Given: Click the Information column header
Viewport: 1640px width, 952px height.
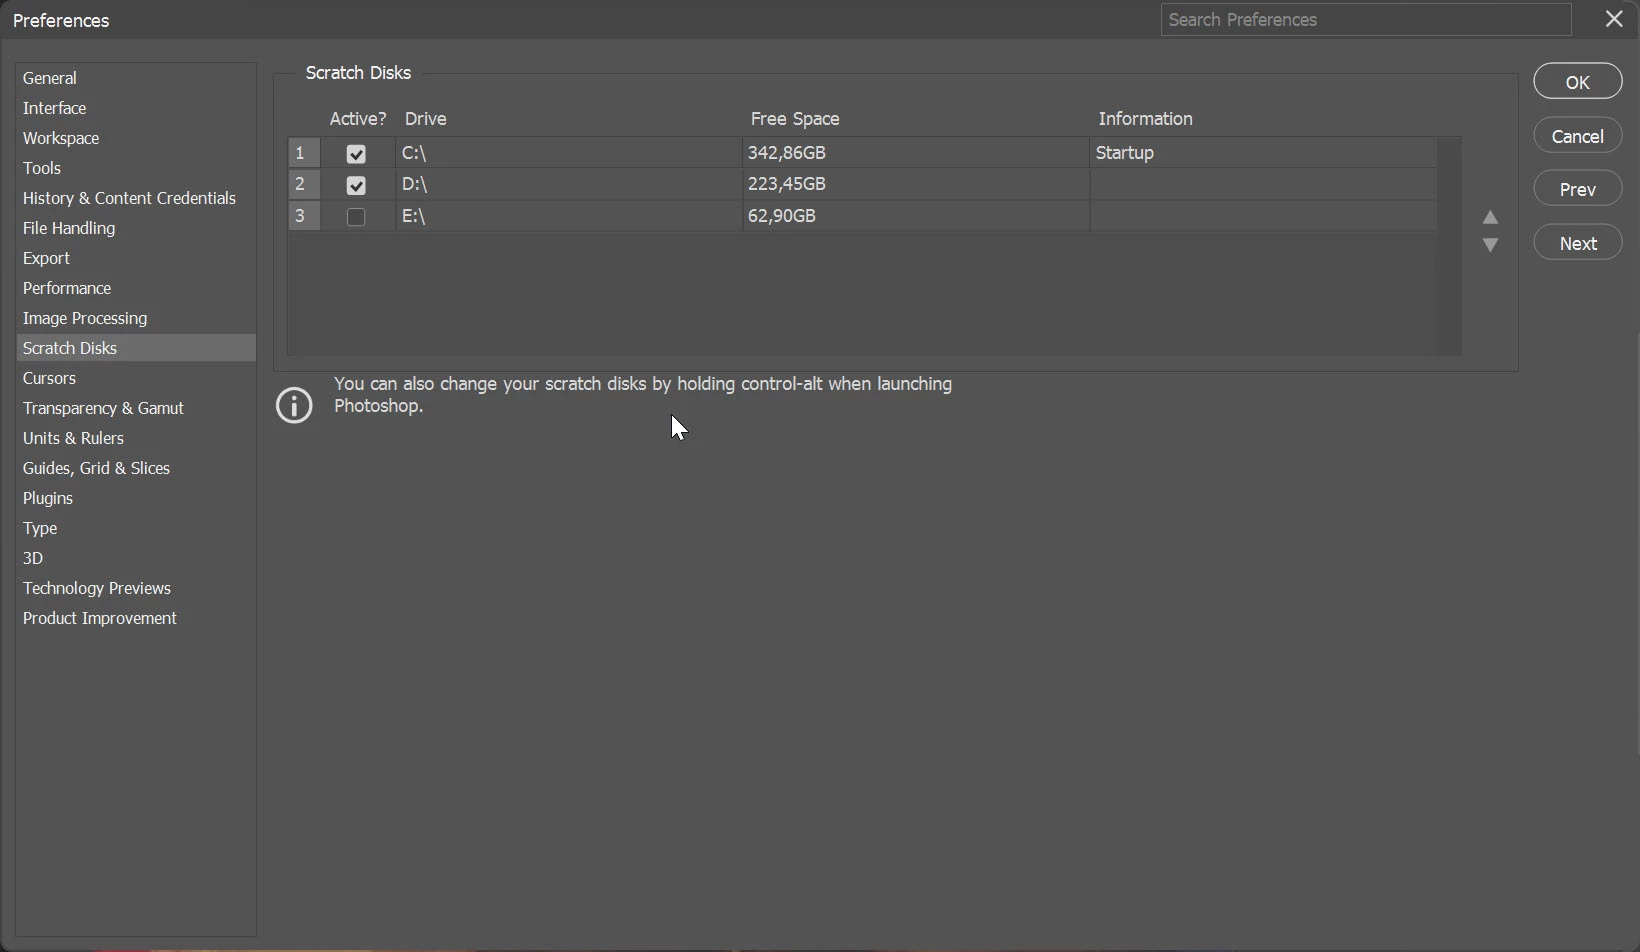Looking at the screenshot, I should tap(1145, 119).
